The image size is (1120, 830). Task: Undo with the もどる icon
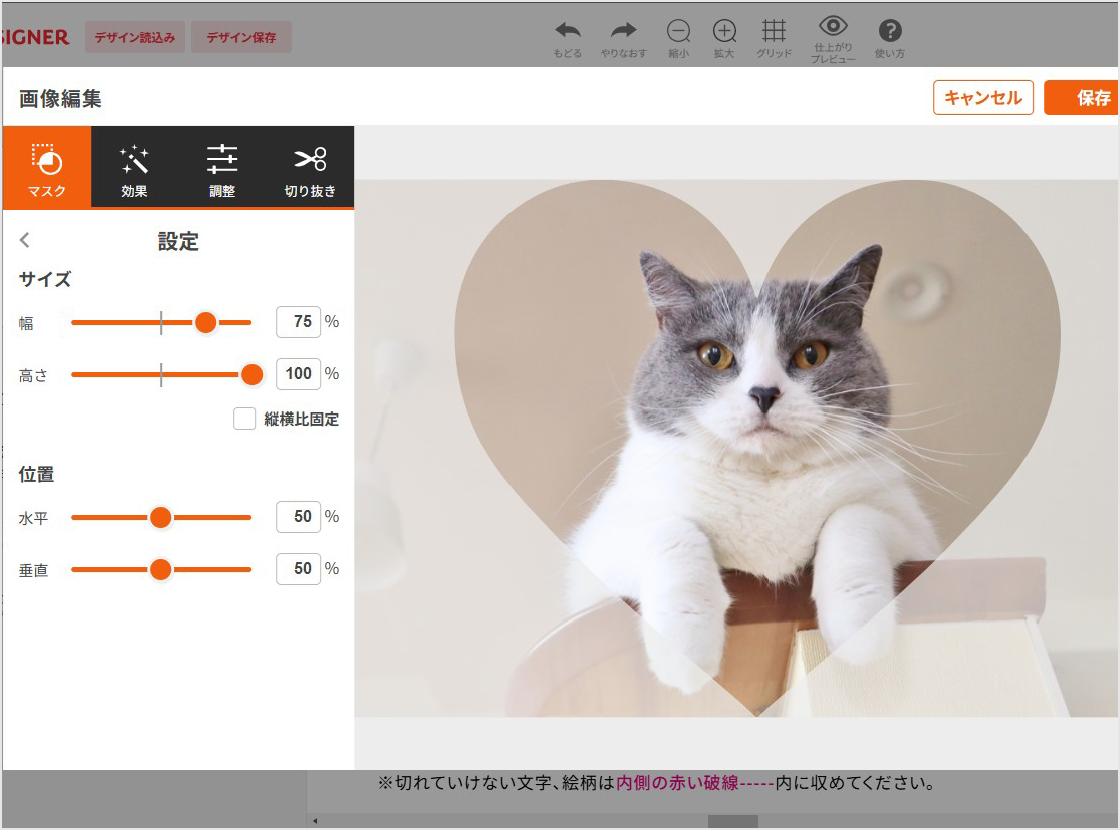(567, 33)
